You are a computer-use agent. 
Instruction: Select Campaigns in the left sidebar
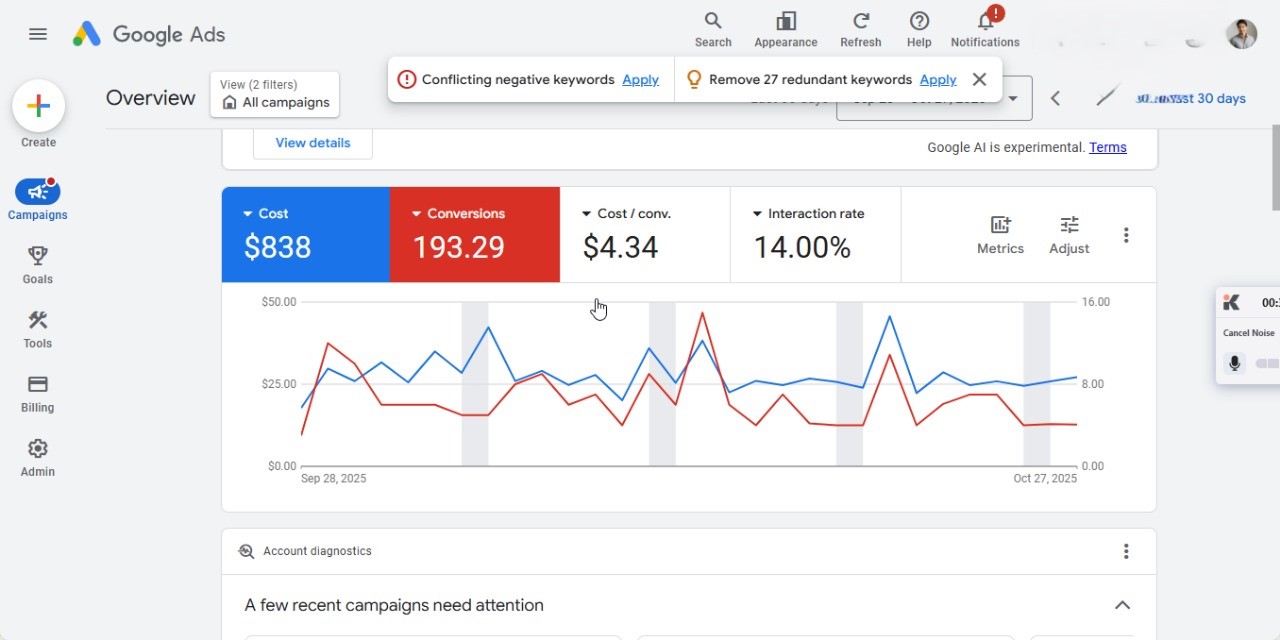pyautogui.click(x=37, y=199)
